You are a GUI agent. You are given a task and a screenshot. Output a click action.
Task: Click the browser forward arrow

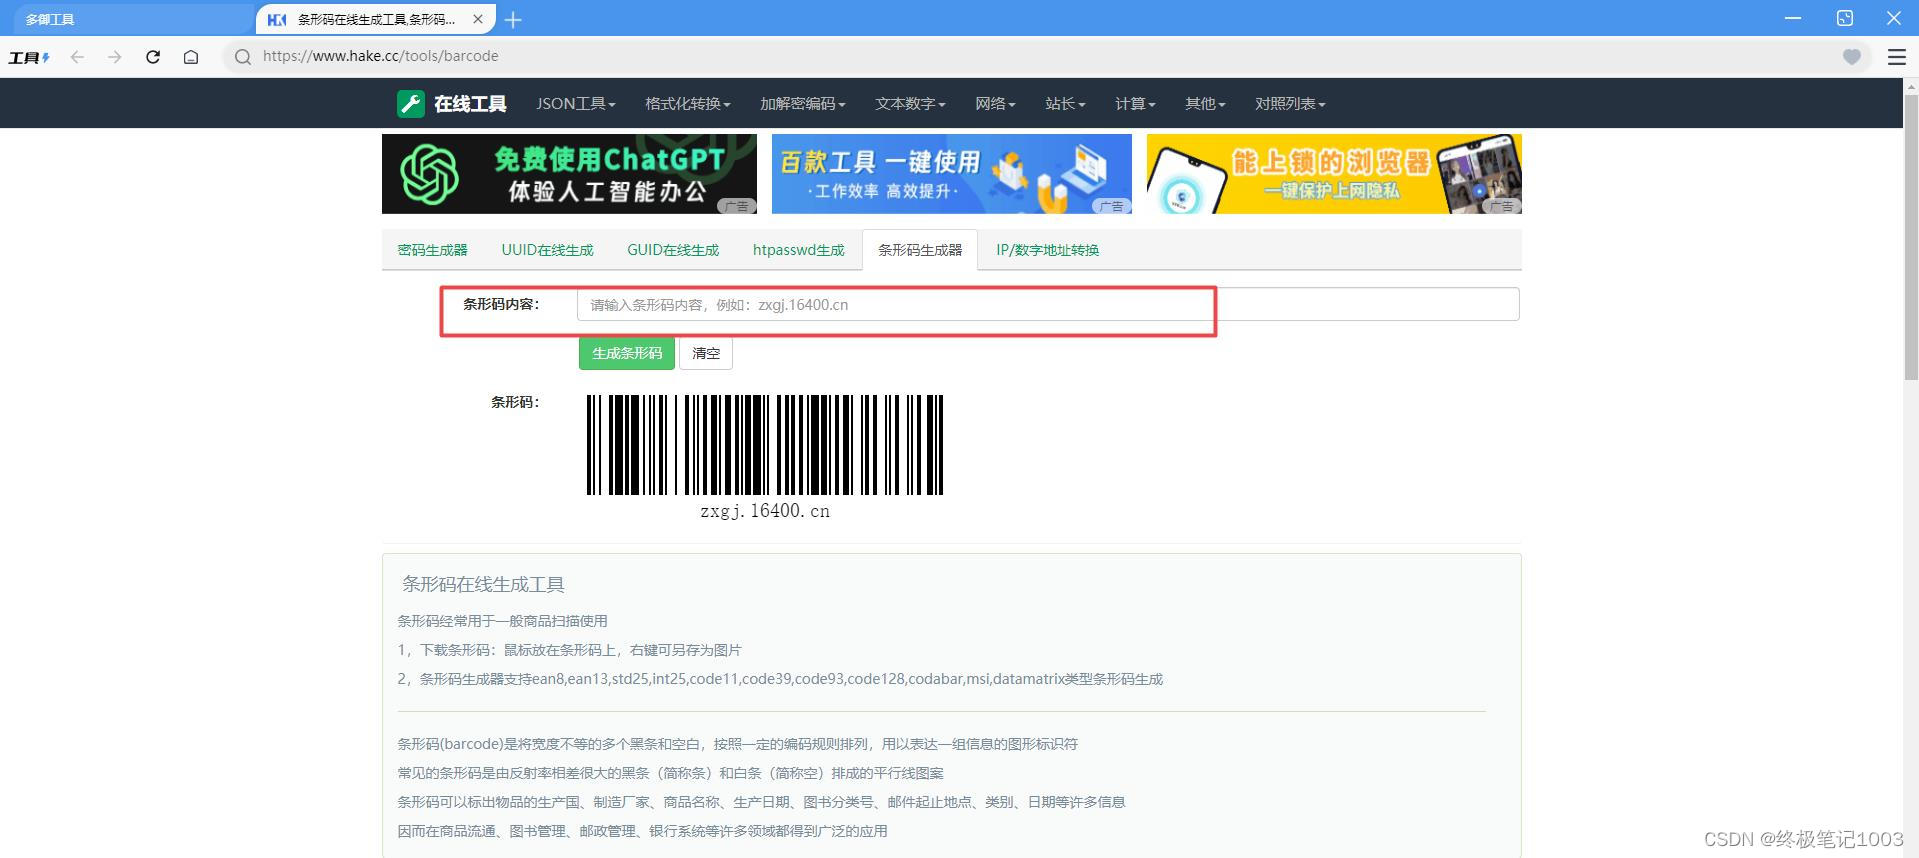[x=115, y=57]
